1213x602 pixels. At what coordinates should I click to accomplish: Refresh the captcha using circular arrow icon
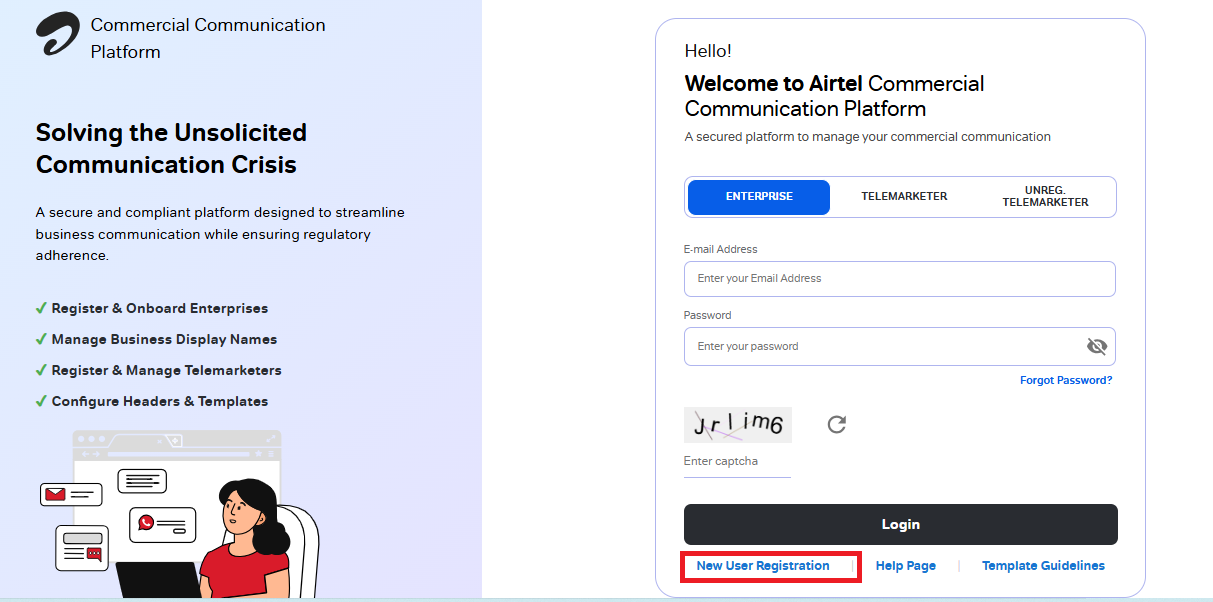[x=836, y=424]
